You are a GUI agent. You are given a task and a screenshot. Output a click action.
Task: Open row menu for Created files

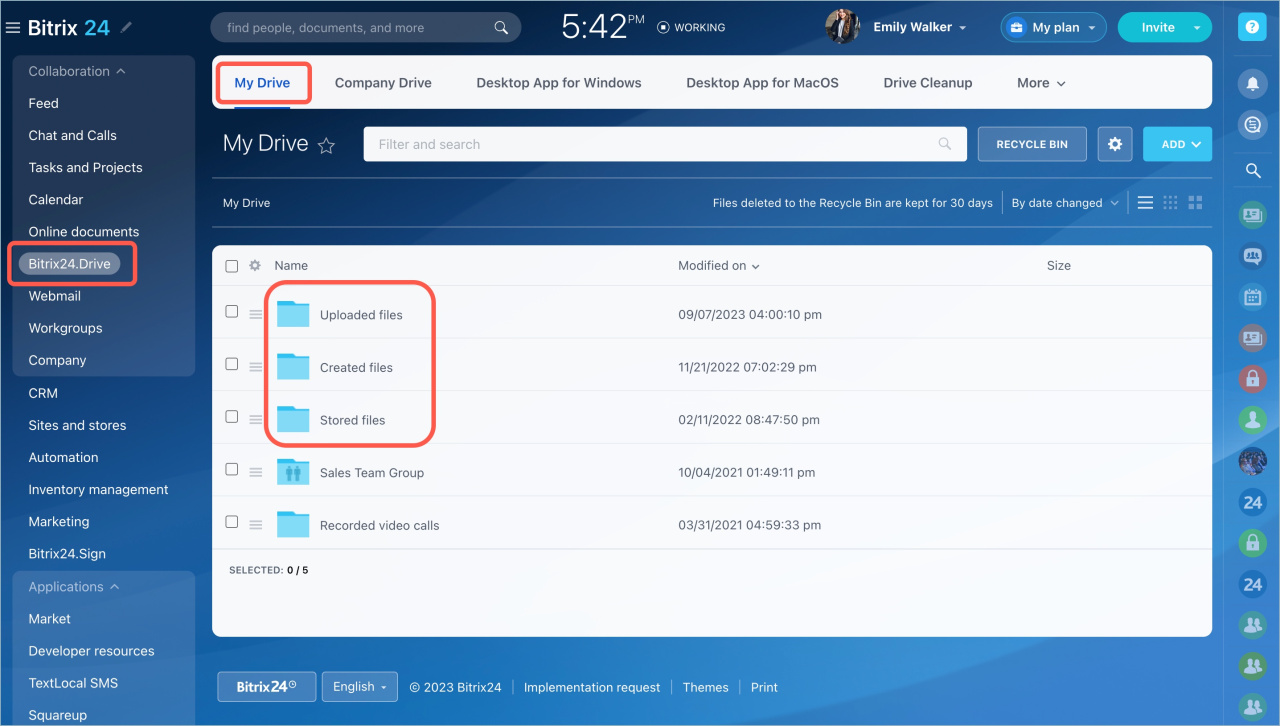coord(256,368)
